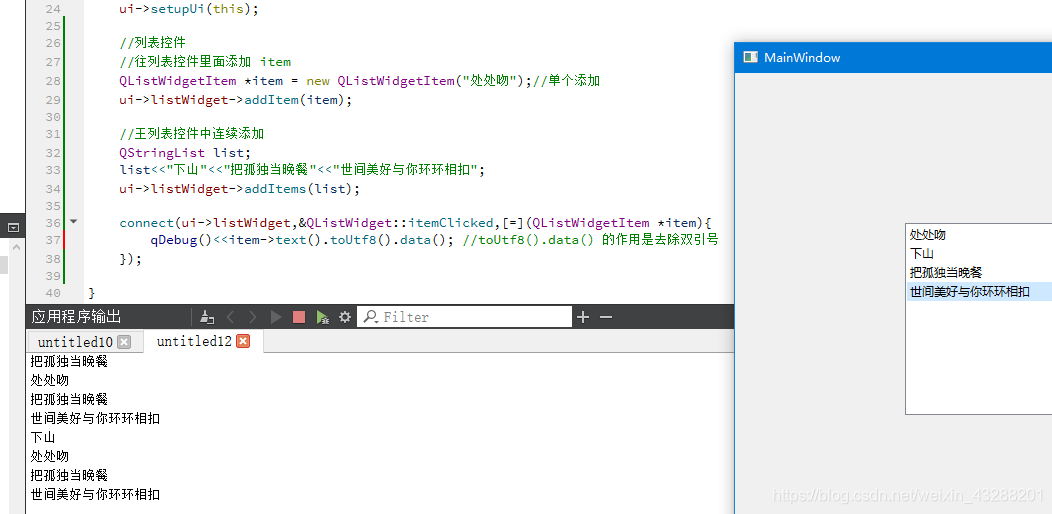Open the left sidebar dropdown arrow
Viewport: 1052px width, 514px height.
(x=13, y=228)
